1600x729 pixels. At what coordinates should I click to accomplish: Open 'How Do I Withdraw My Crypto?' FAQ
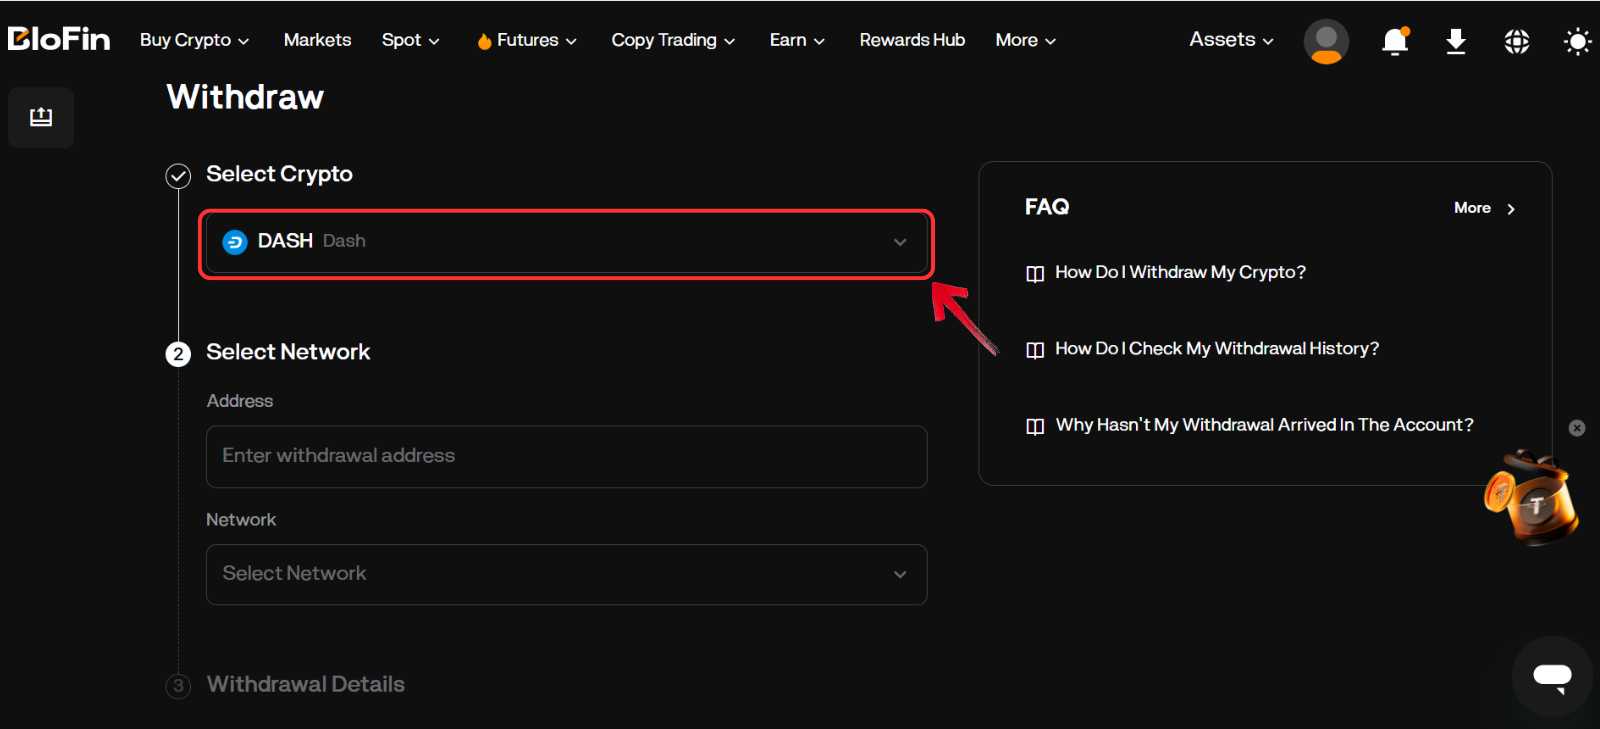1180,272
